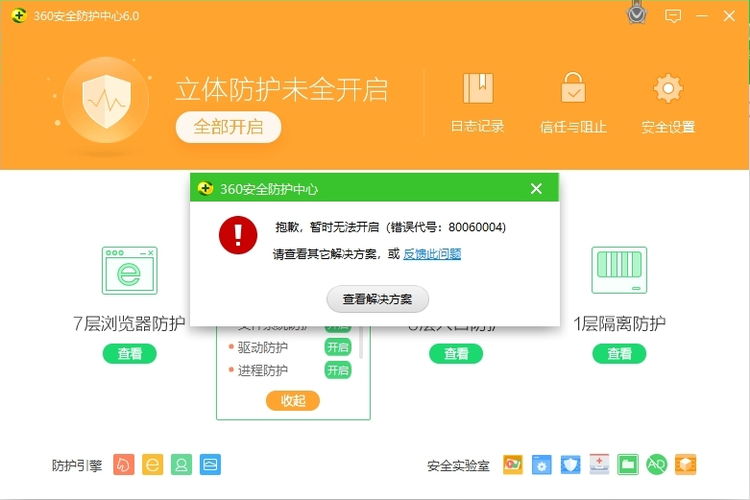Click the 1层隔离防护 label
The width and height of the screenshot is (750, 500).
tap(619, 323)
